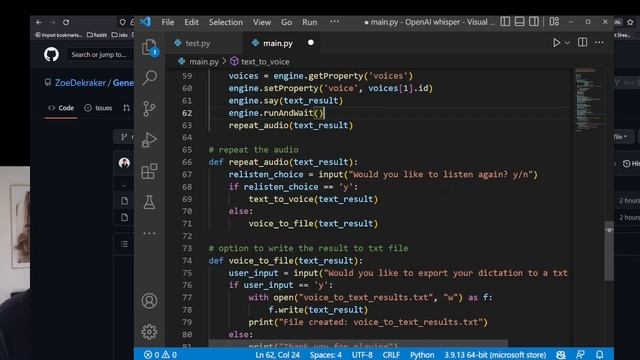Viewport: 640px width, 360px height.
Task: Click the commit author avatar on GitHub
Action: tap(124, 163)
